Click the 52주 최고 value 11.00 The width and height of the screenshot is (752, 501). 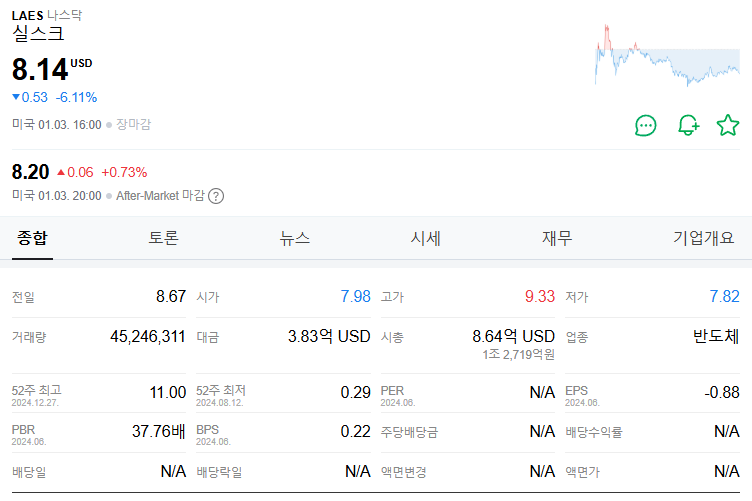(x=168, y=393)
